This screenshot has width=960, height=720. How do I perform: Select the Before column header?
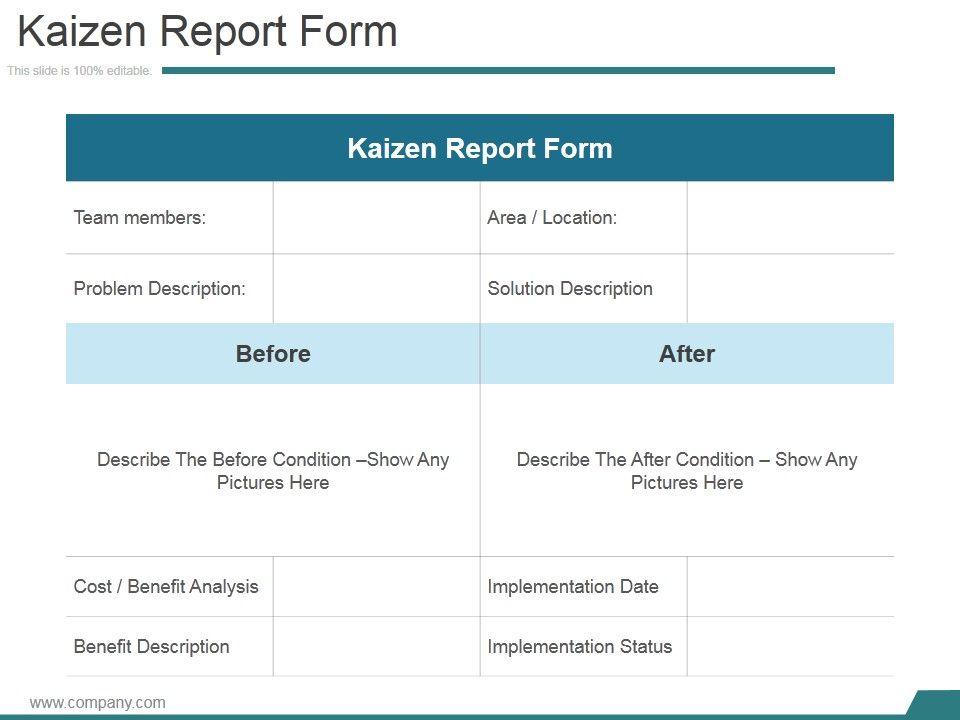(x=273, y=354)
